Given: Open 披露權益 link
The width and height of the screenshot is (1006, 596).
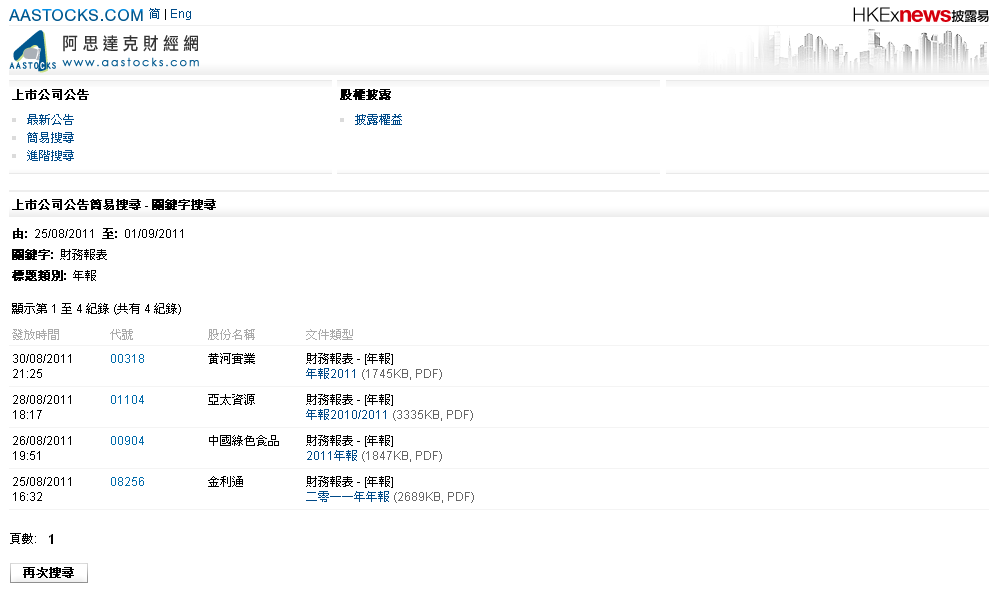Looking at the screenshot, I should 378,120.
